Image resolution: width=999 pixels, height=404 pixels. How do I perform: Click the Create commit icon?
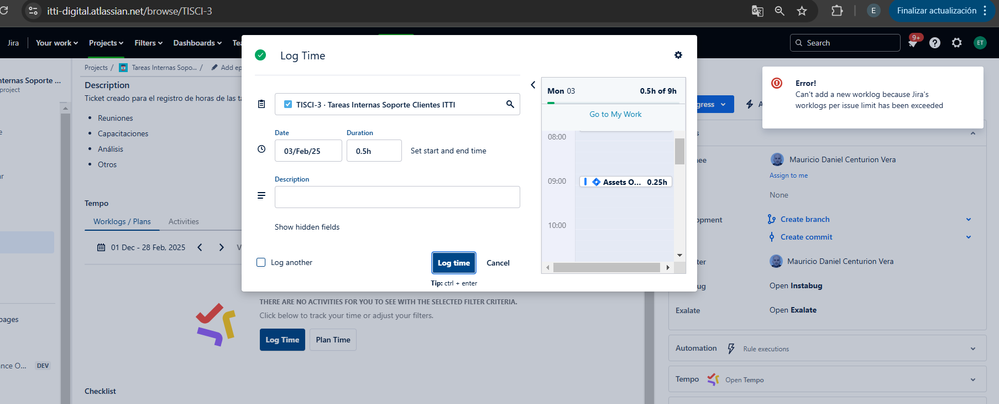pyautogui.click(x=772, y=237)
